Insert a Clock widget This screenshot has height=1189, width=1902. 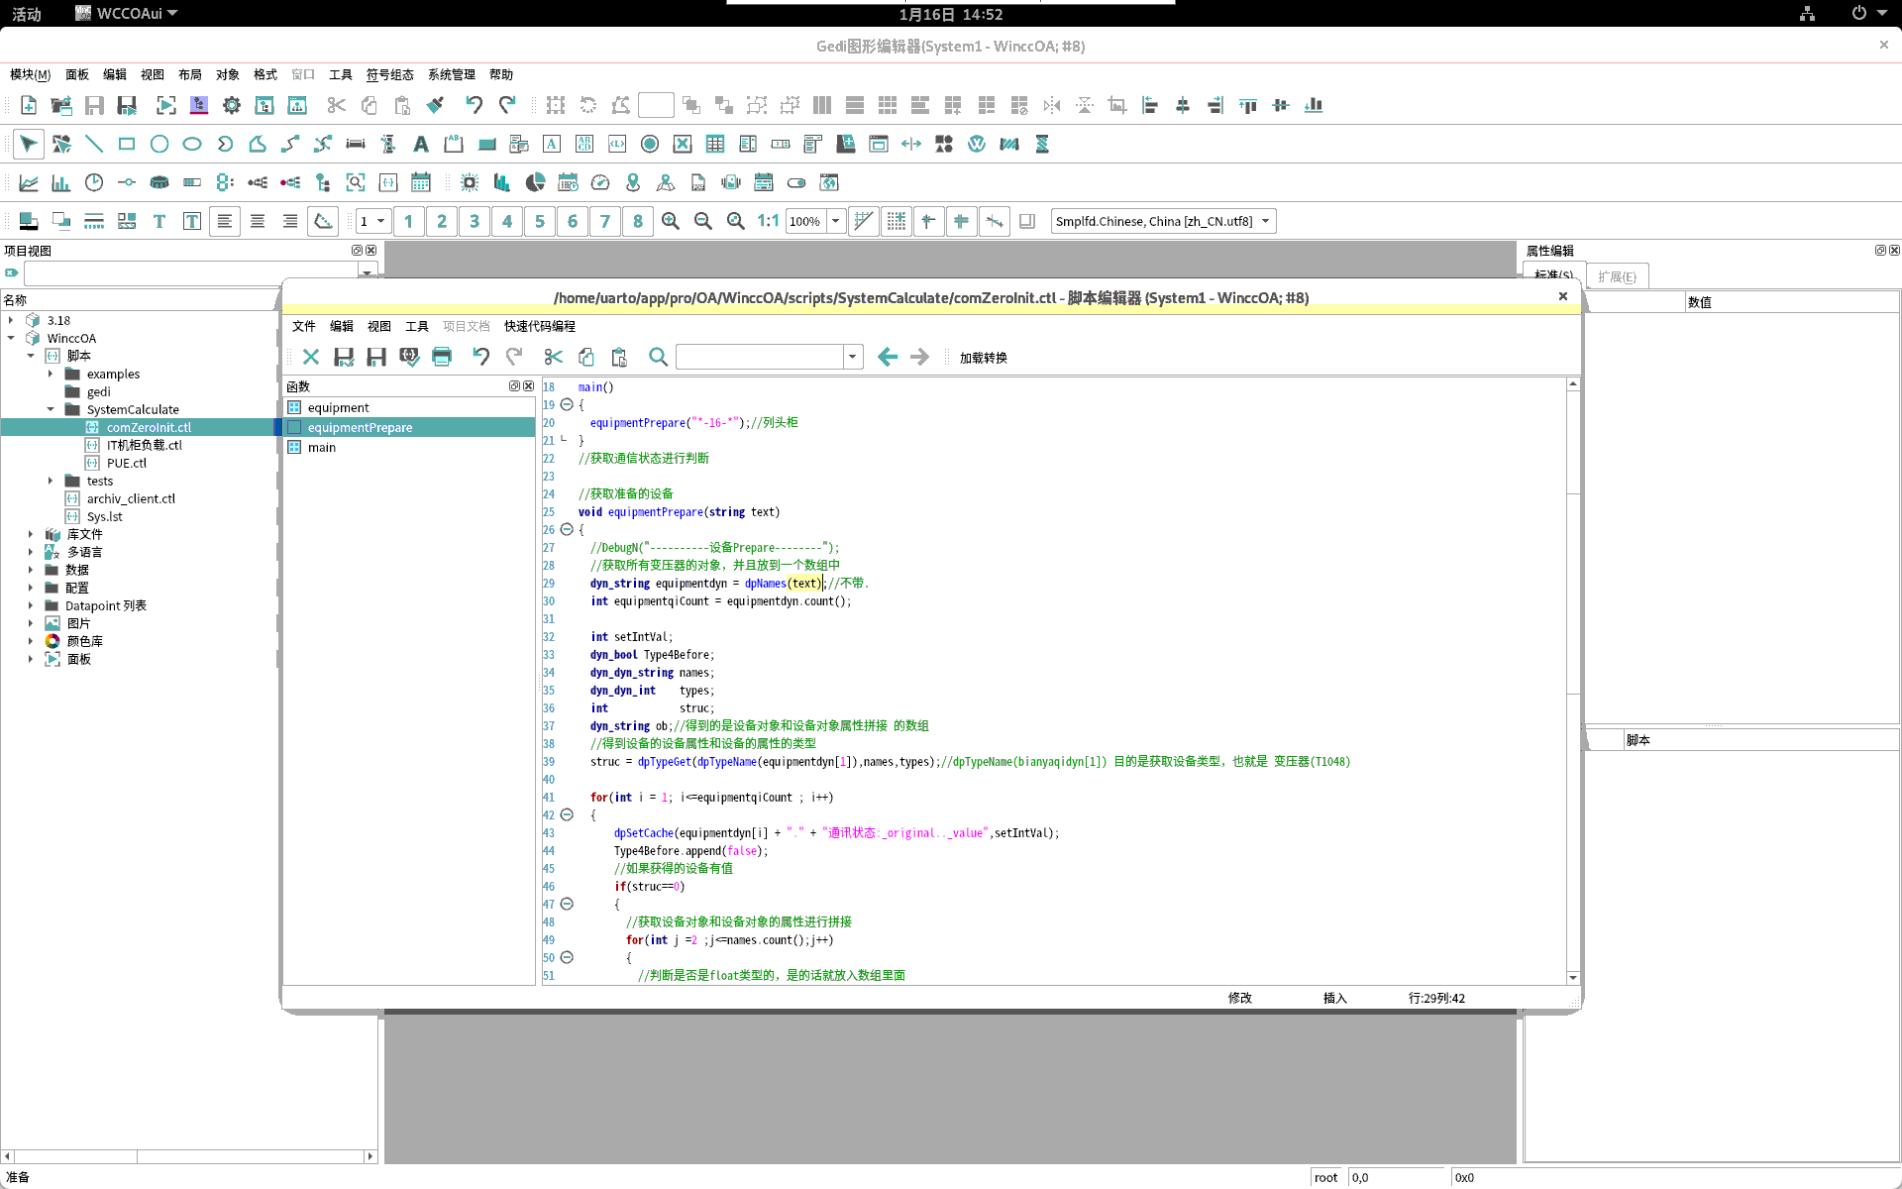point(94,182)
